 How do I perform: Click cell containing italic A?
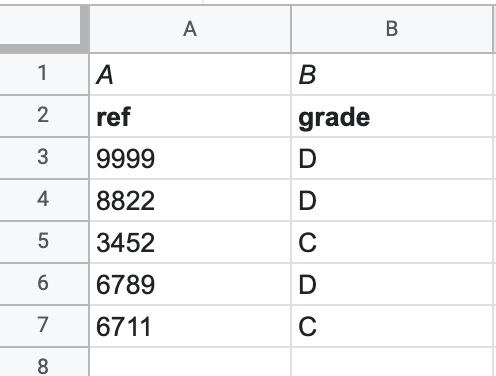[x=190, y=74]
